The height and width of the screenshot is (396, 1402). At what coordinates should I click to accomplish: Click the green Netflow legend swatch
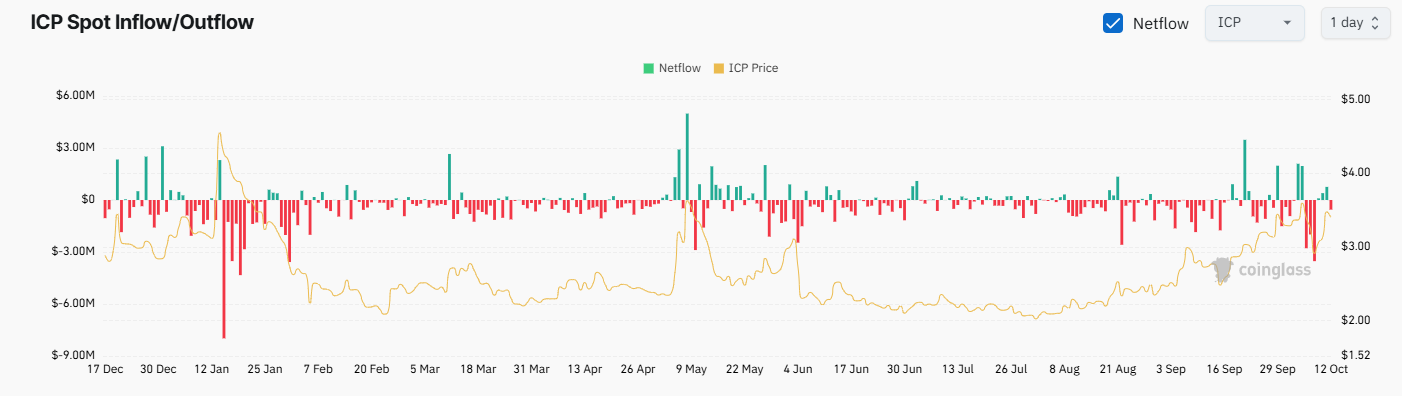pyautogui.click(x=648, y=68)
